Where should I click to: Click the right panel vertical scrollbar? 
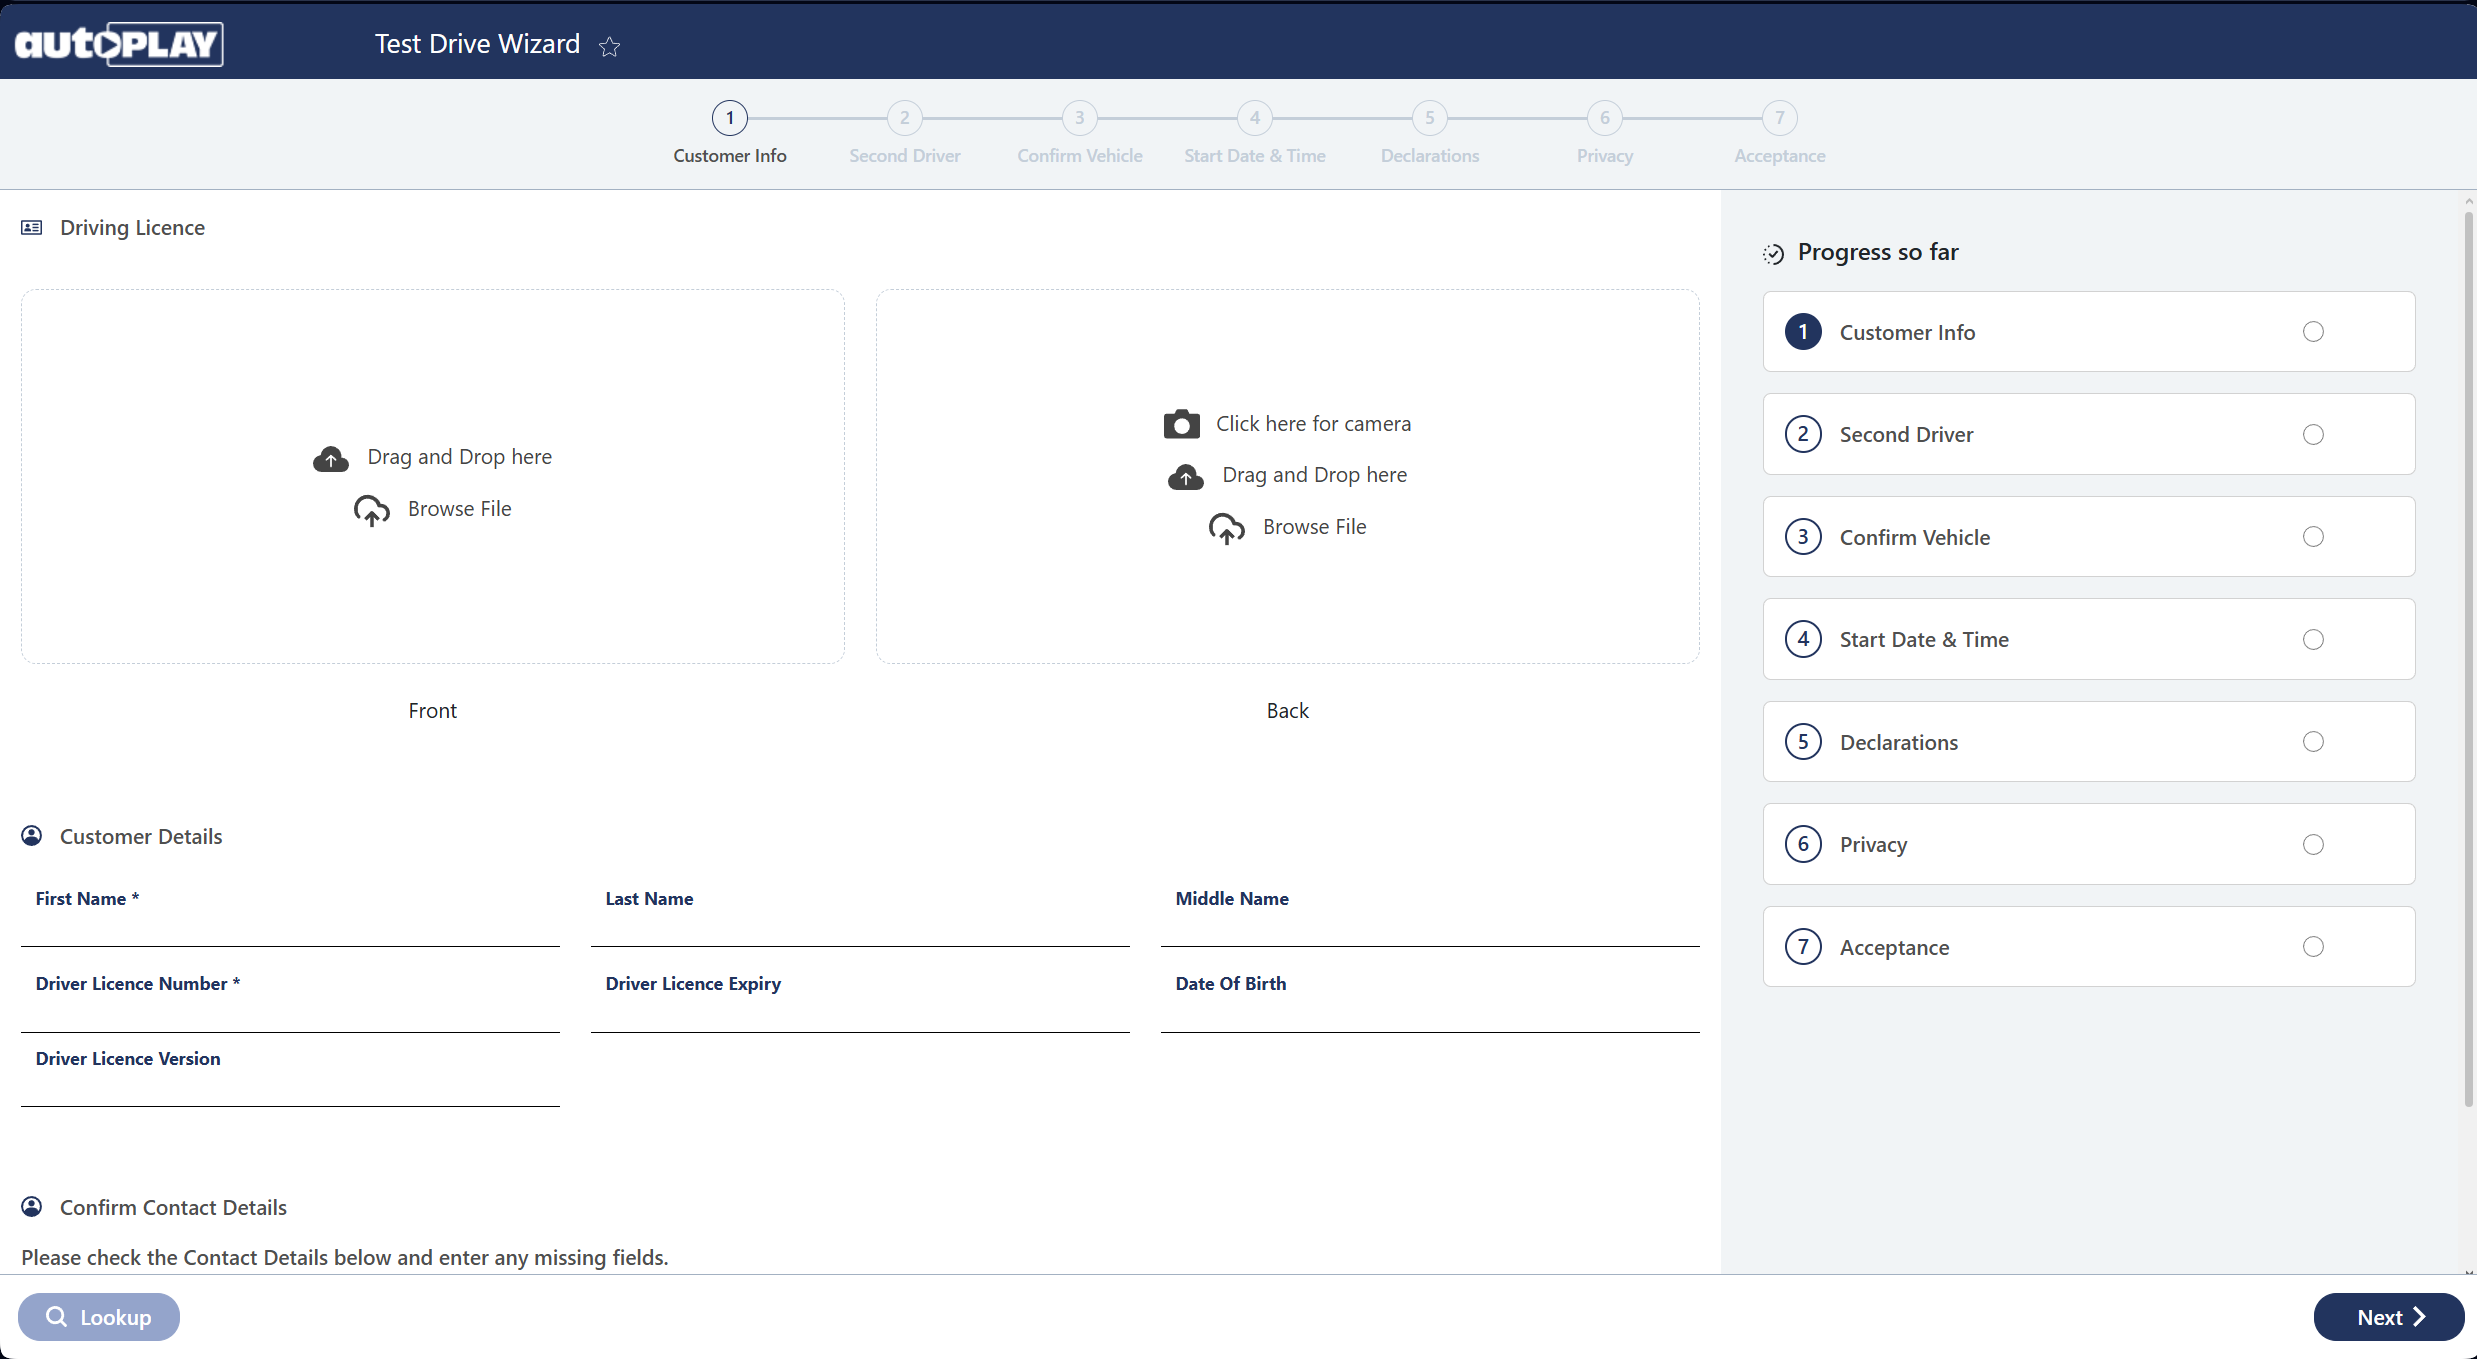click(2468, 660)
